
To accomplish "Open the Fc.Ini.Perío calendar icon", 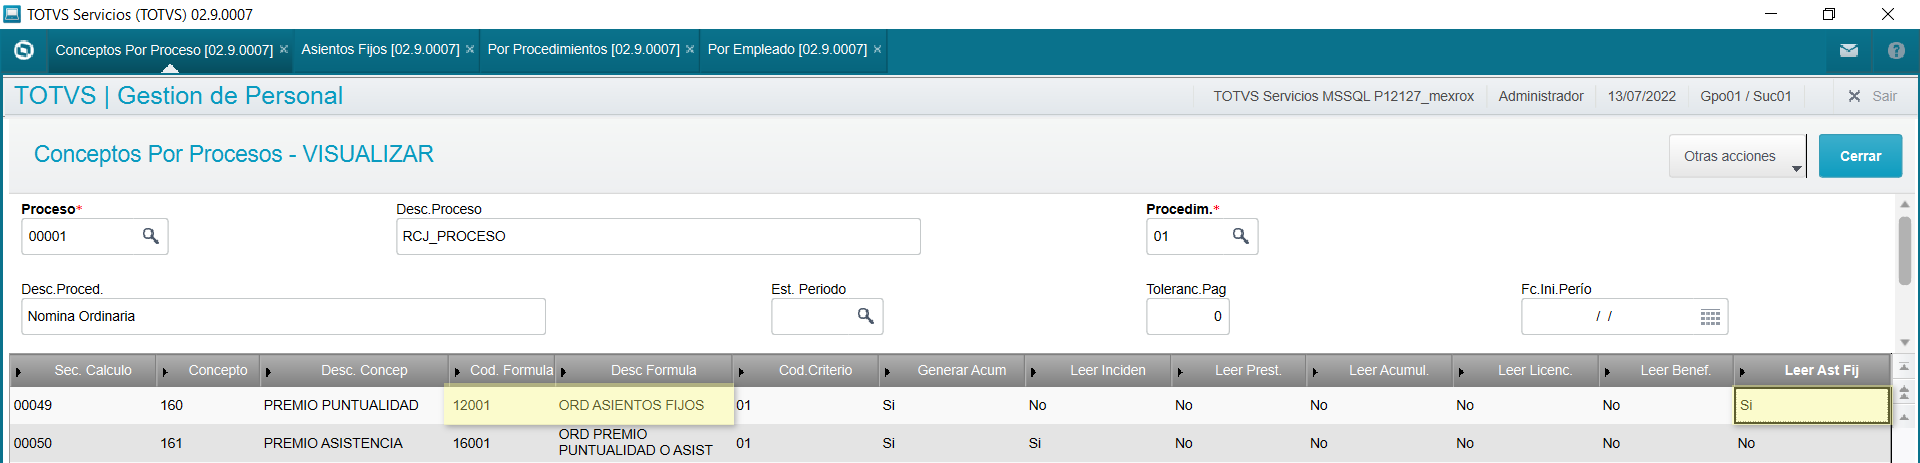I will 1710,317.
